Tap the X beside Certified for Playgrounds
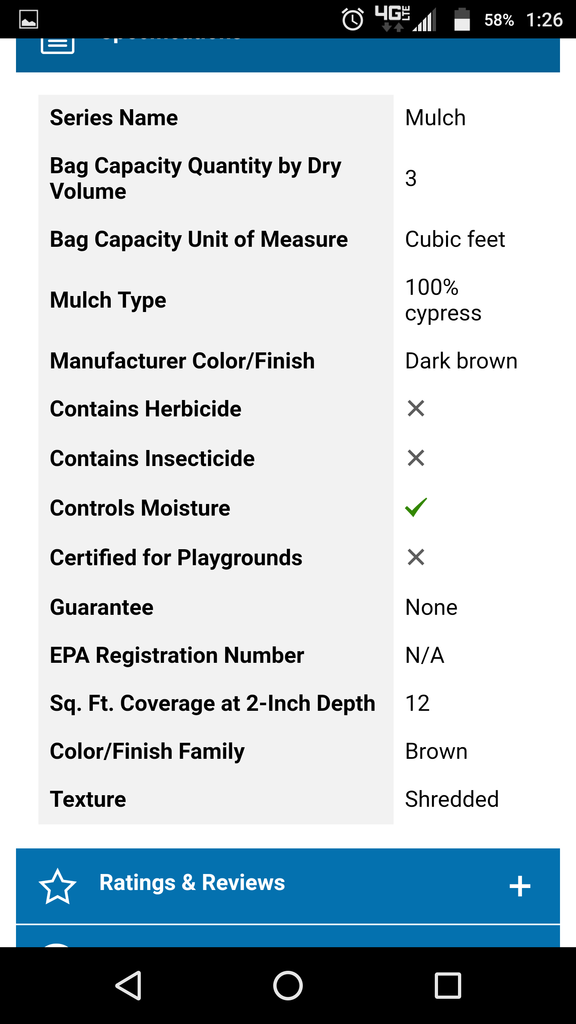 [x=415, y=557]
